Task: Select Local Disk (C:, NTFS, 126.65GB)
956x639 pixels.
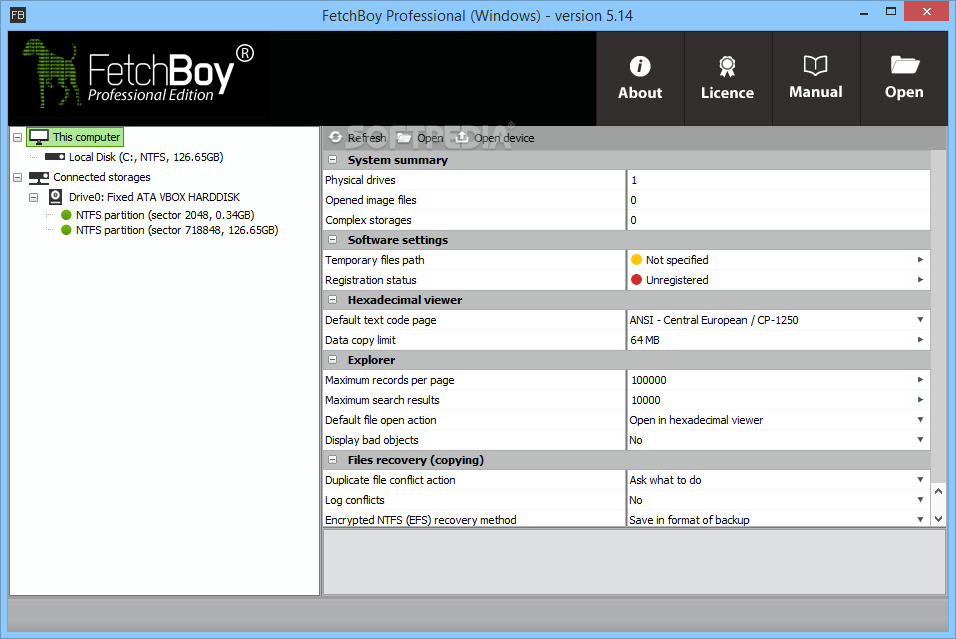Action: click(x=146, y=157)
